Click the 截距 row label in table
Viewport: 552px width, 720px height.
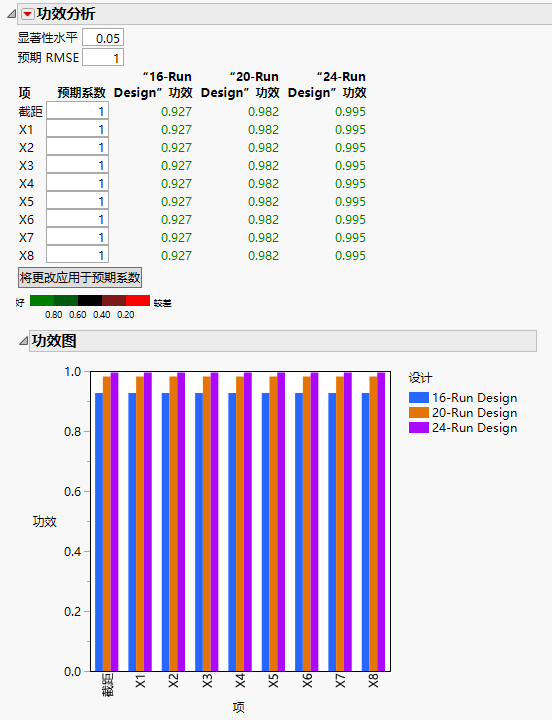(x=30, y=112)
